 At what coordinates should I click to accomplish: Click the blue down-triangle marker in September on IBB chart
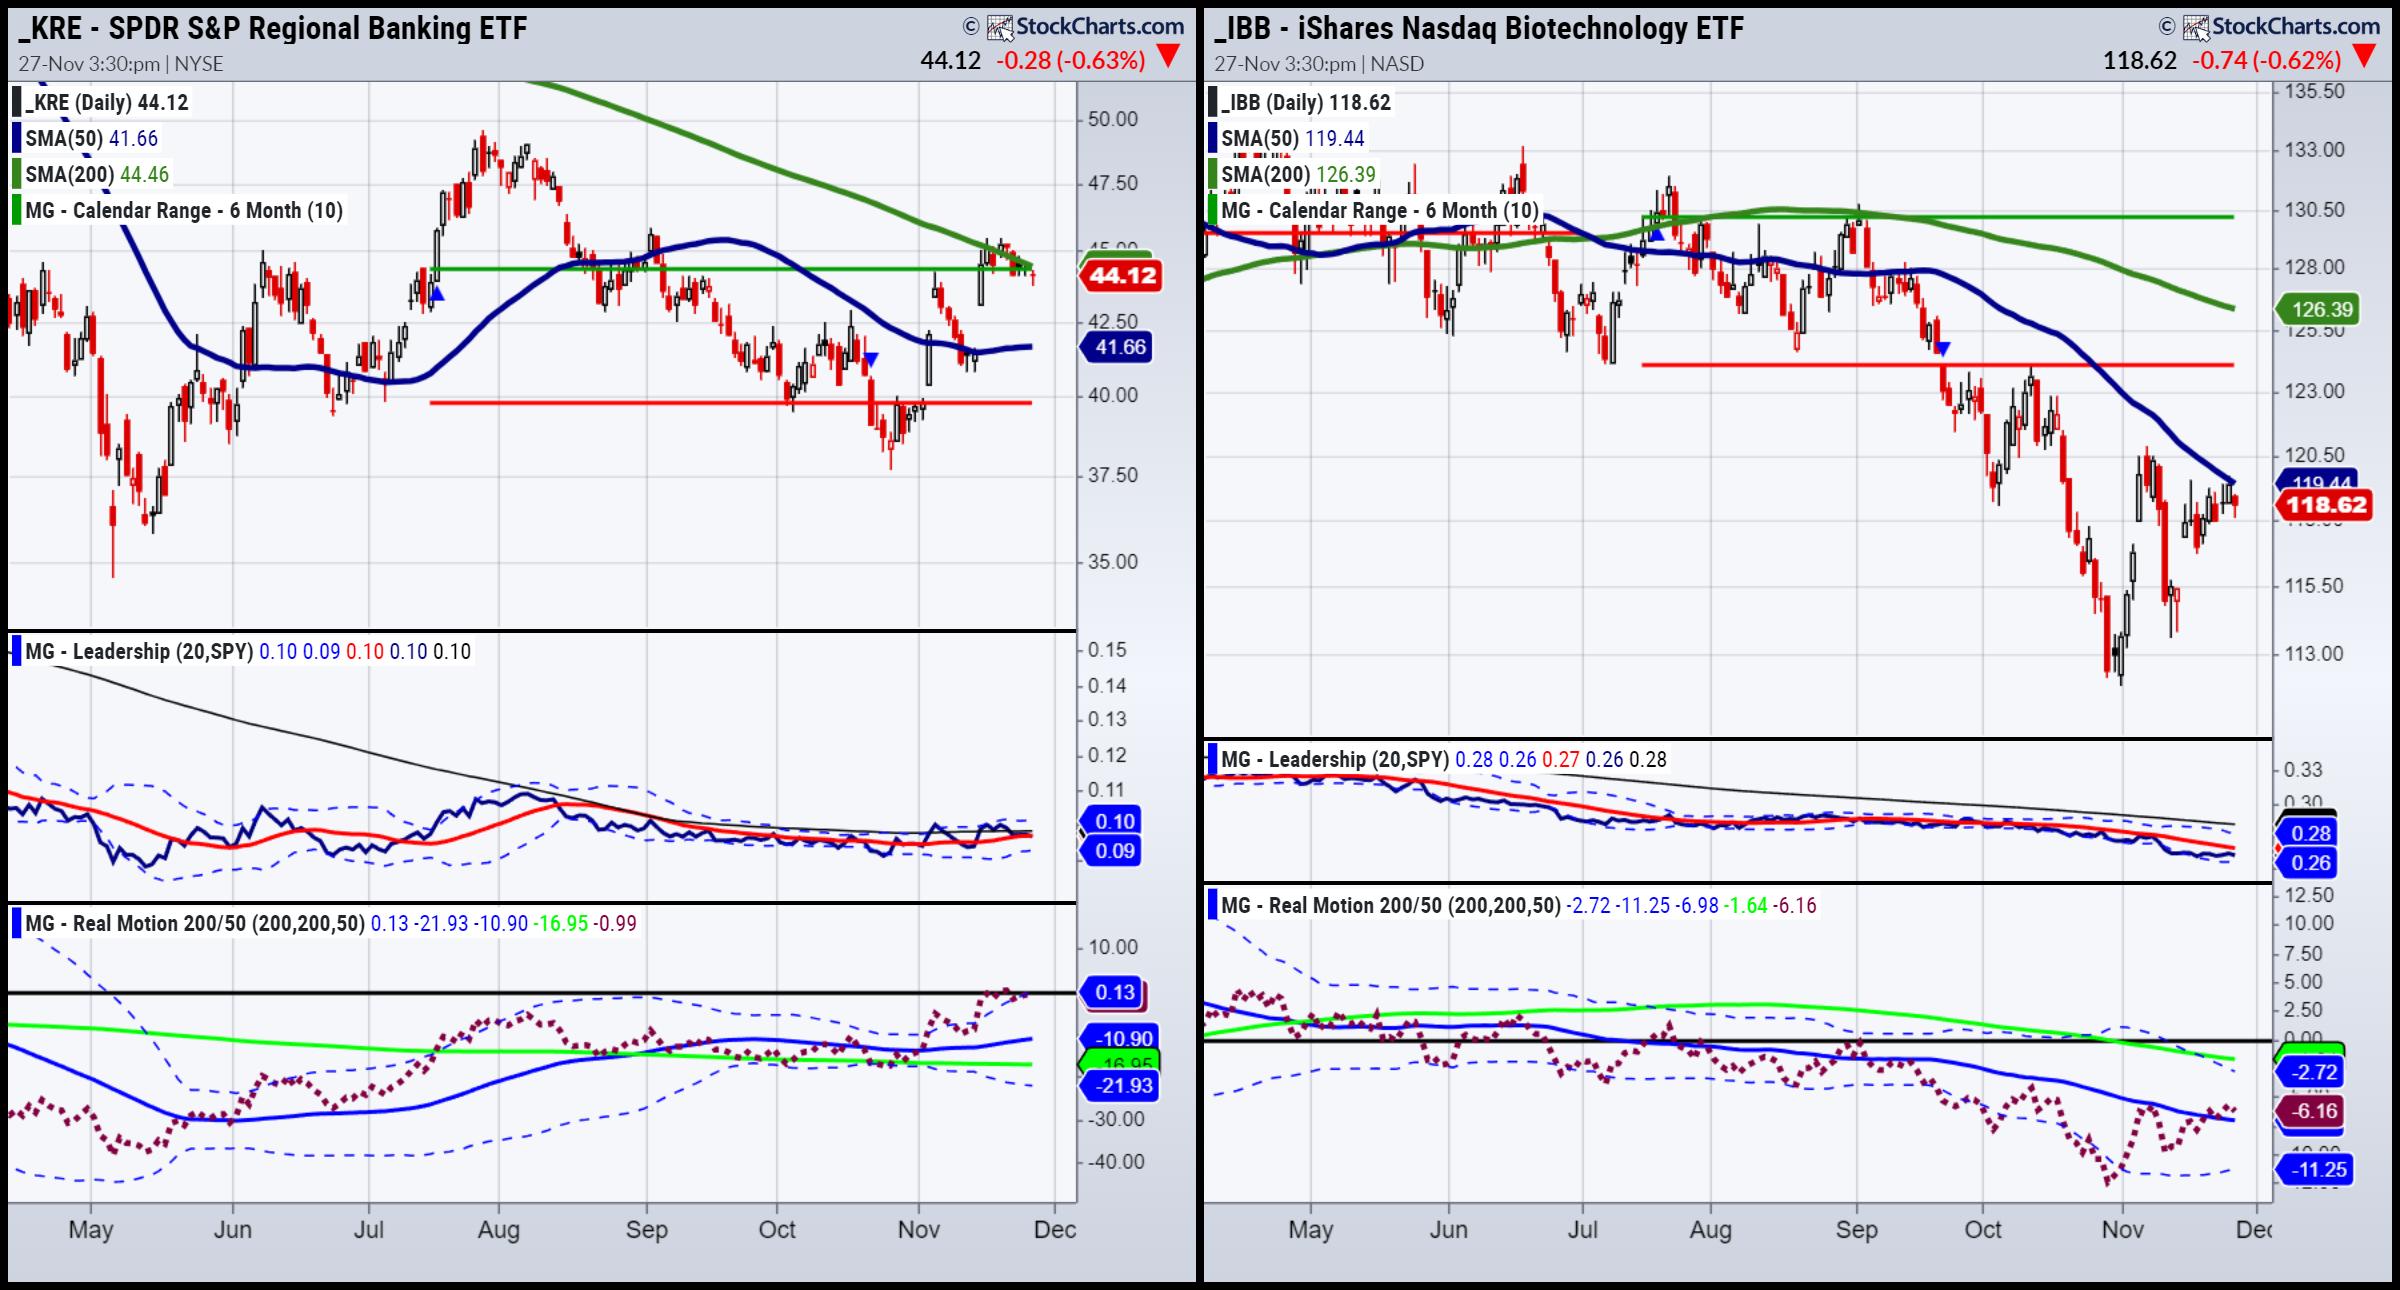[1942, 349]
